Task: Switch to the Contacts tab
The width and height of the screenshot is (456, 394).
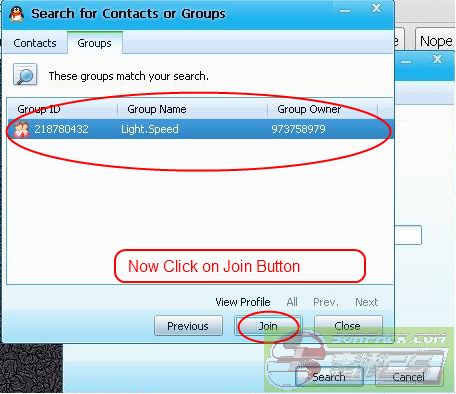Action: click(x=35, y=43)
